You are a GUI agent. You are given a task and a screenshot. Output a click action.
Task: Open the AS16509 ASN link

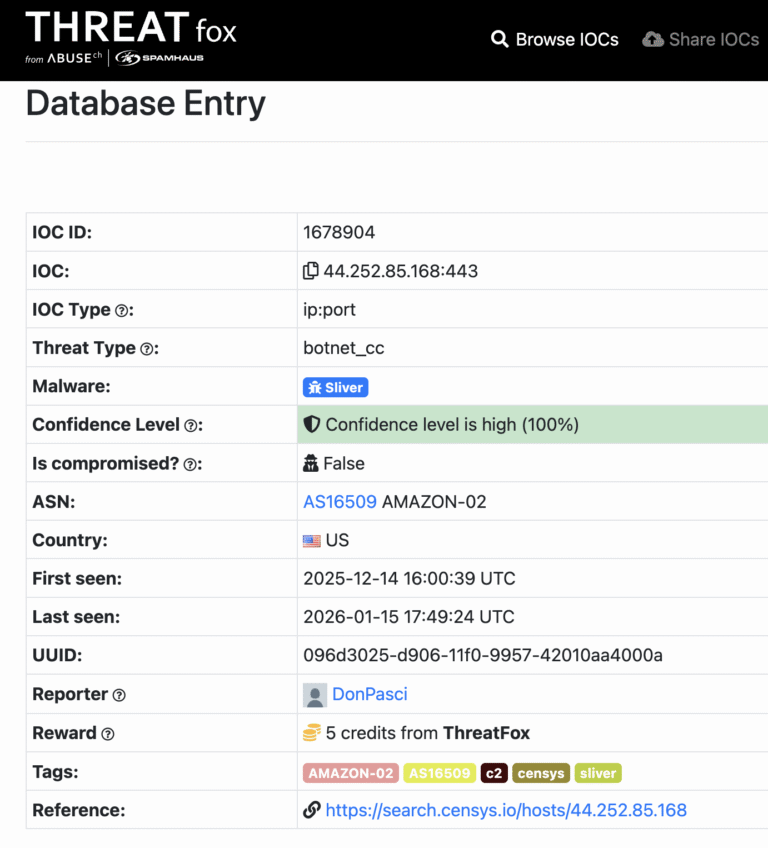[x=338, y=501]
